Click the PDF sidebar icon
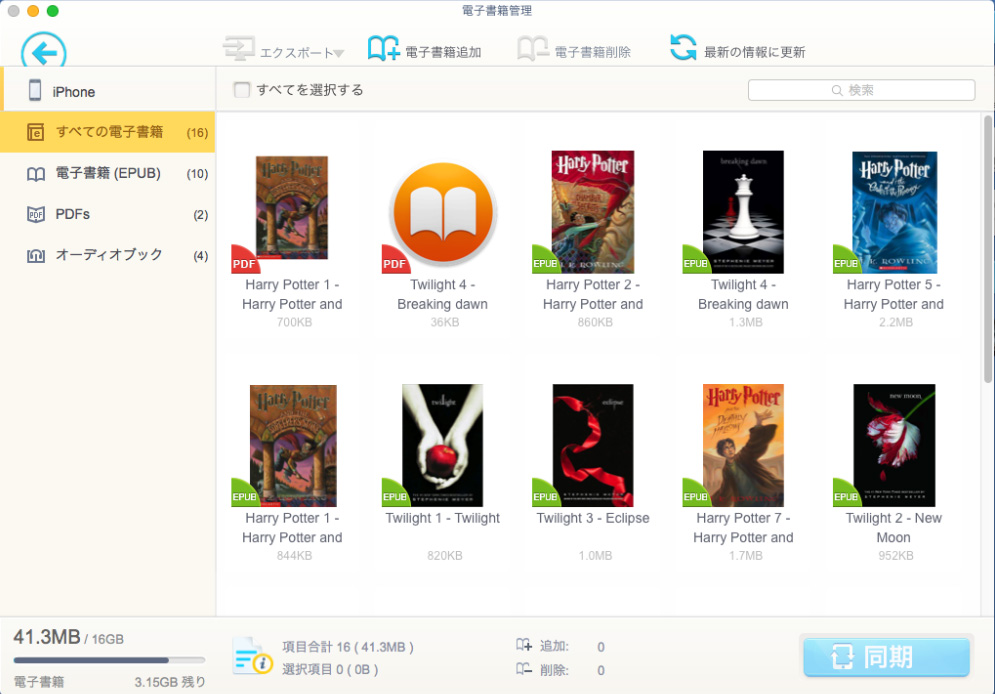 (36, 214)
